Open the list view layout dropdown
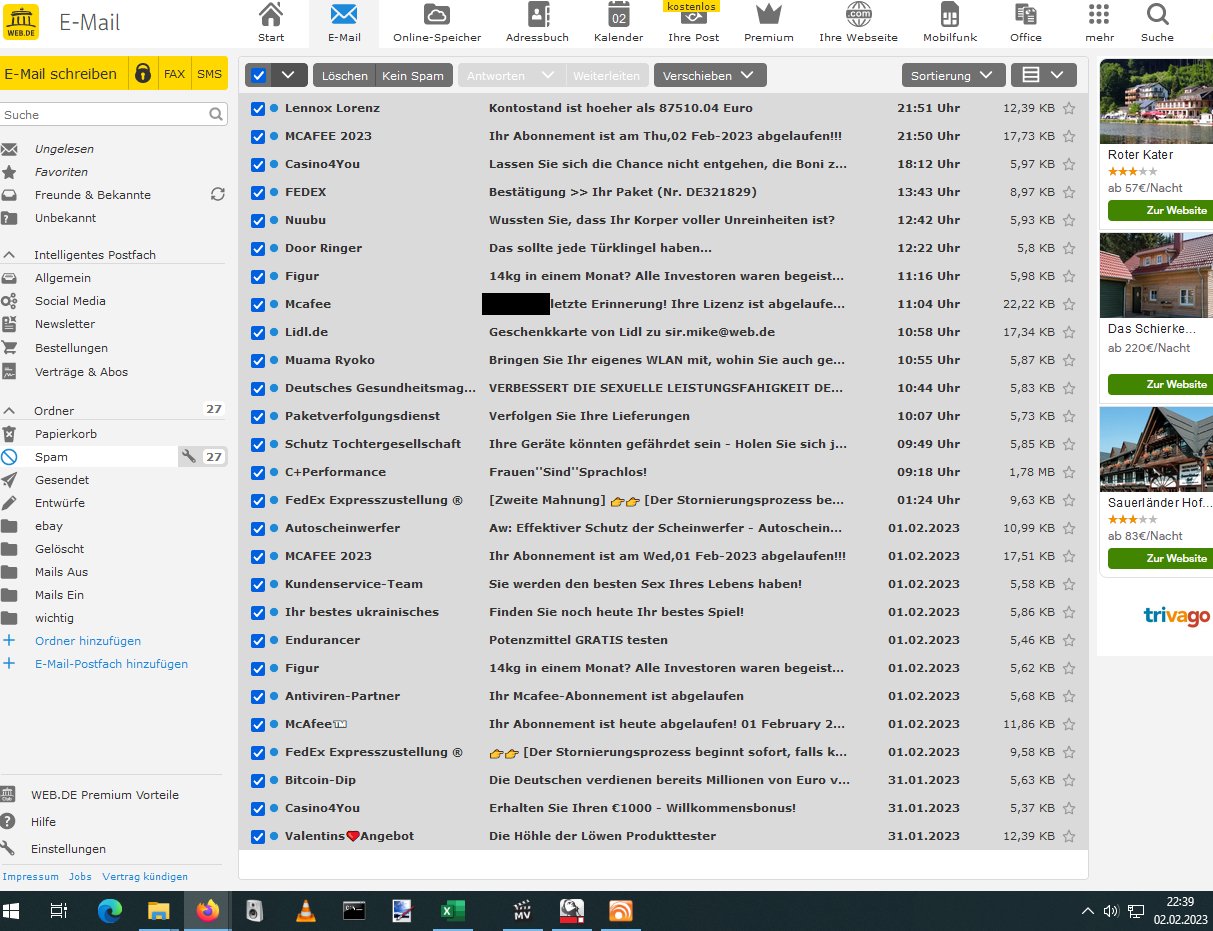1213x931 pixels. tap(1043, 75)
